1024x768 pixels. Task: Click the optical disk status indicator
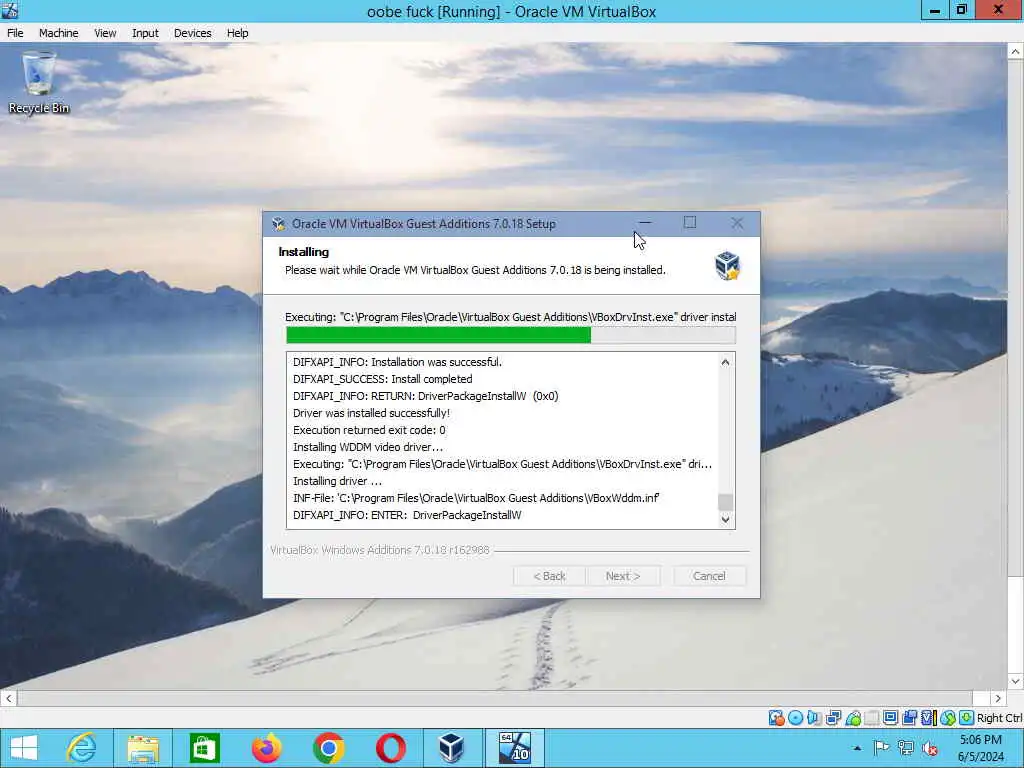click(x=795, y=718)
